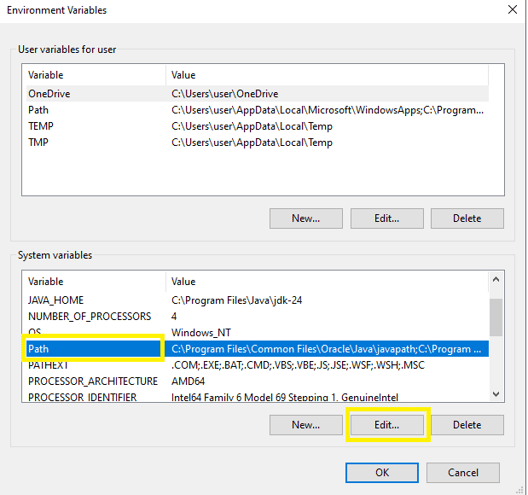Image resolution: width=528 pixels, height=495 pixels.
Task: Click the WindowsApps user Path value
Action: coord(327,110)
